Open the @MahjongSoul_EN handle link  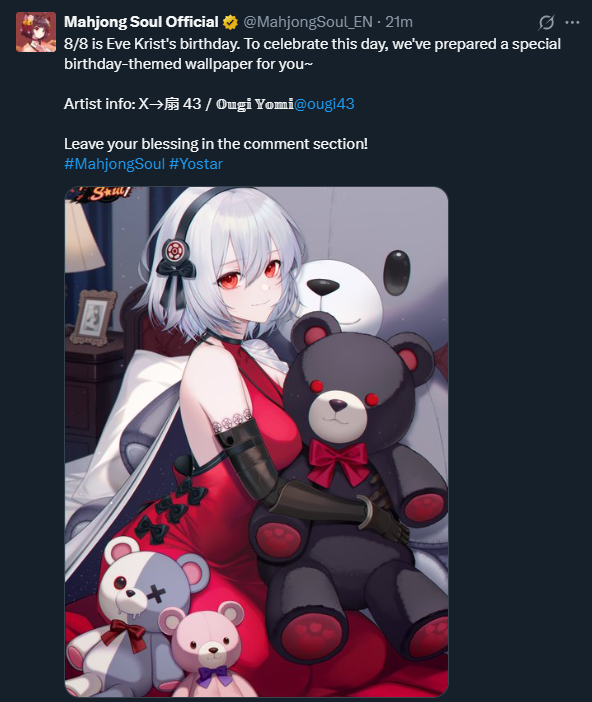pyautogui.click(x=308, y=22)
